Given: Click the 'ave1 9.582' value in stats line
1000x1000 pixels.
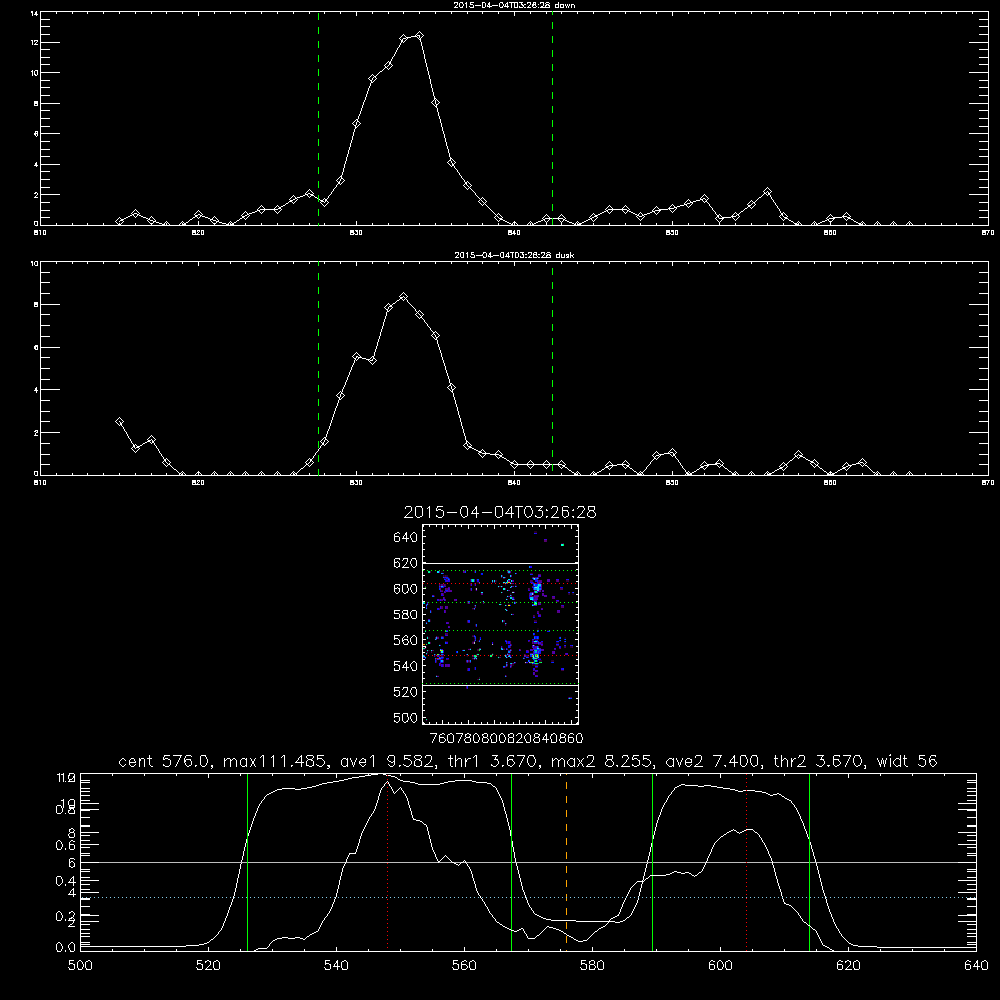Looking at the screenshot, I should coord(390,761).
